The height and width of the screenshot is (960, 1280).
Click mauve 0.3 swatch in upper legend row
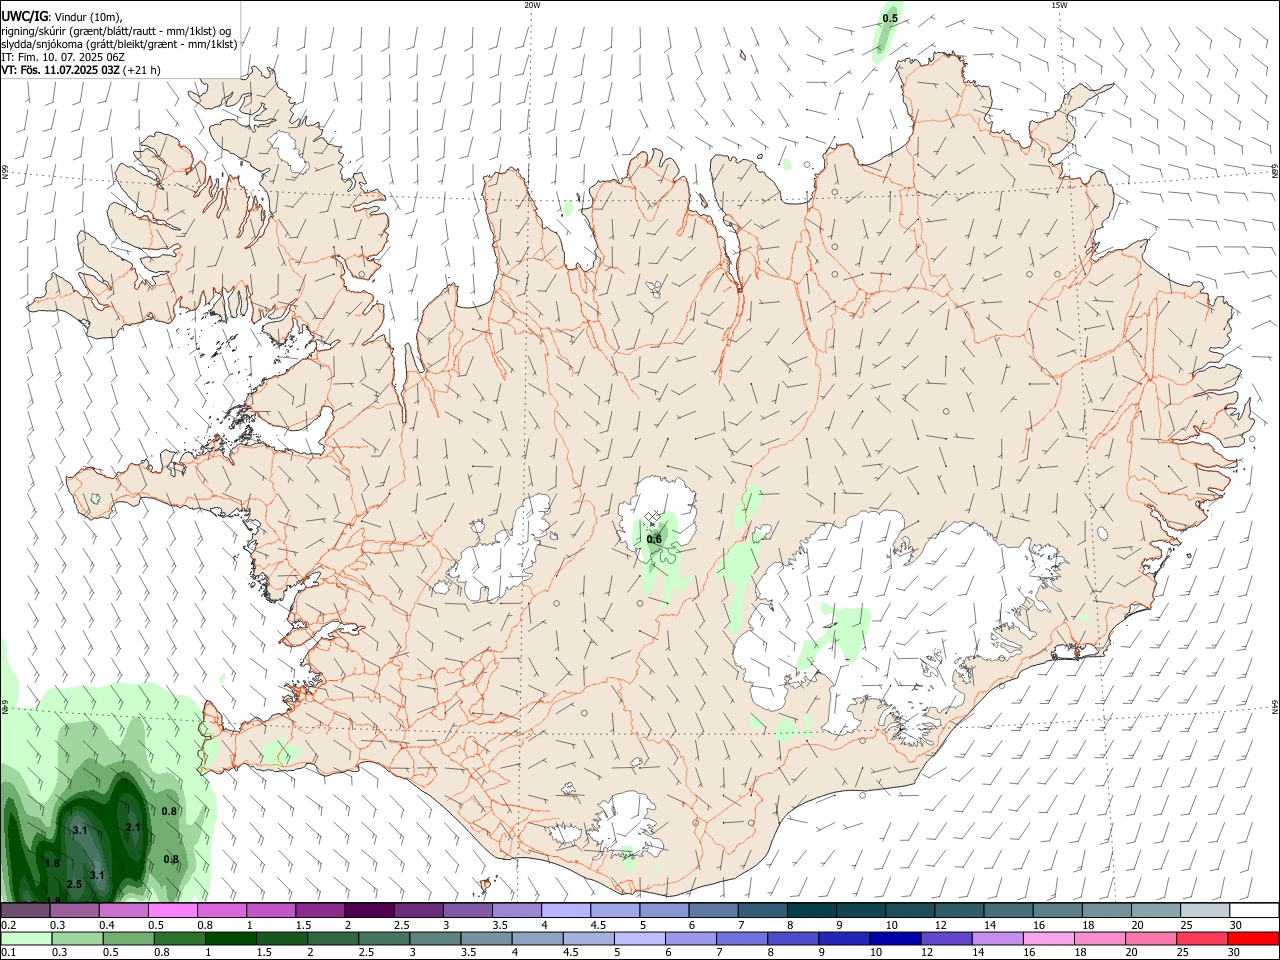[74, 910]
